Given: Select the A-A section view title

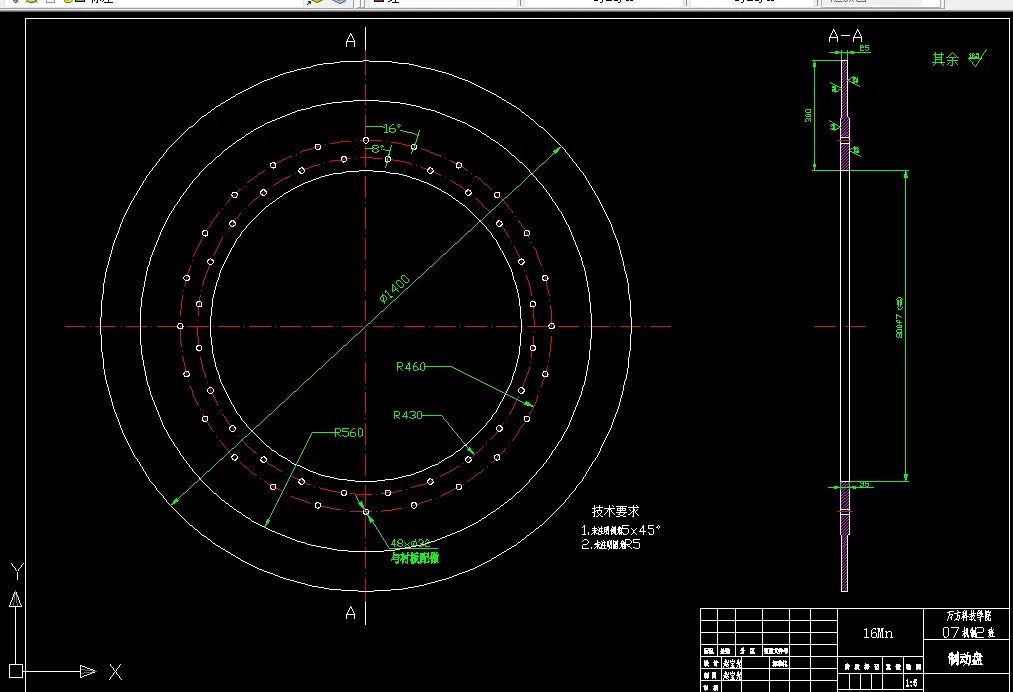Looking at the screenshot, I should 846,36.
